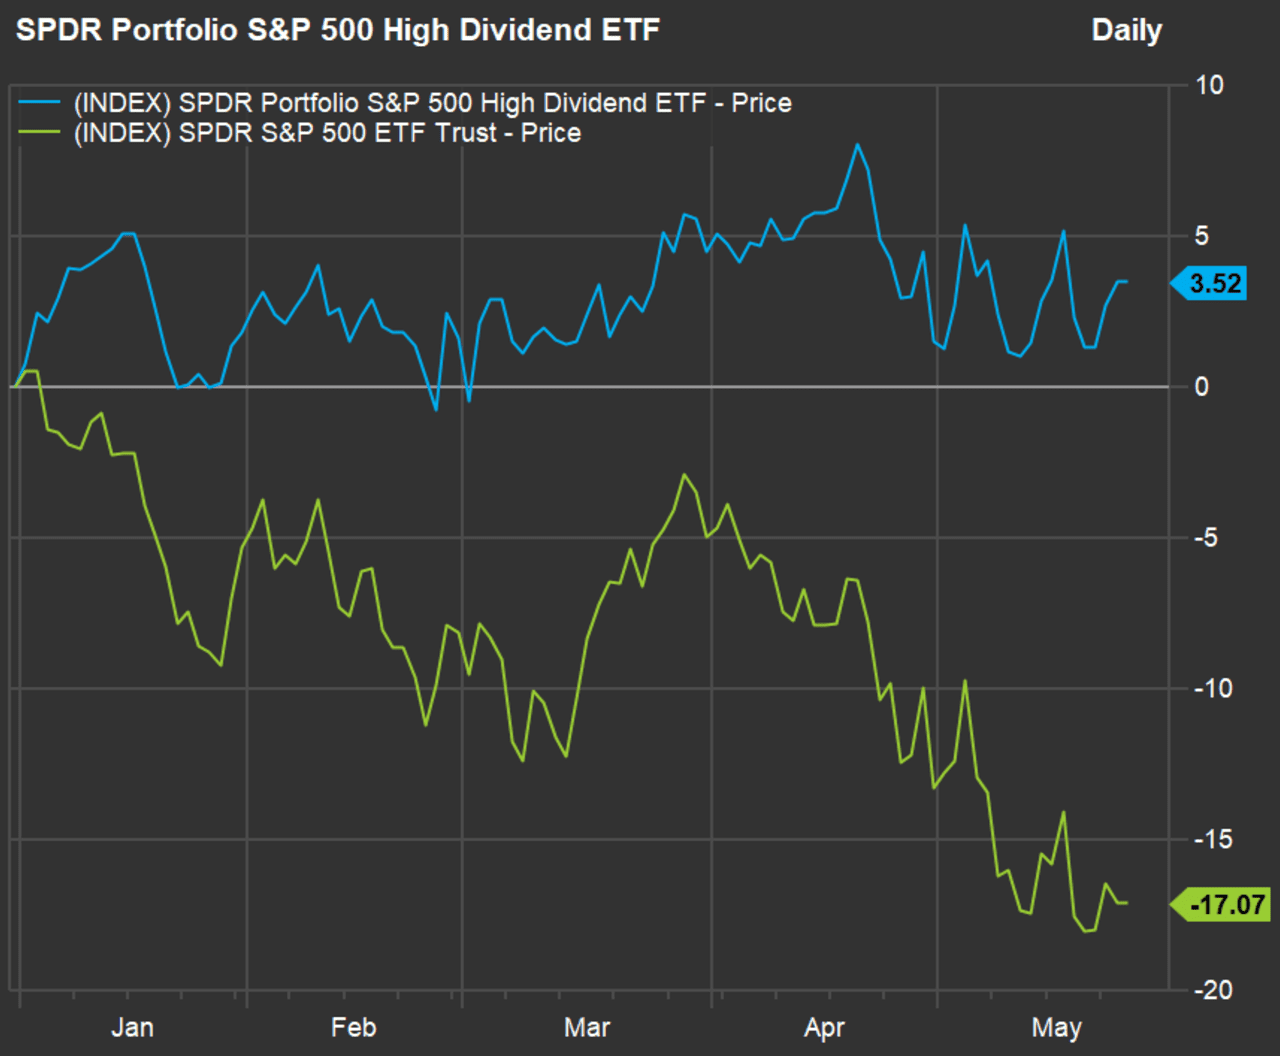Click the Feb label on the x-axis

point(354,1028)
